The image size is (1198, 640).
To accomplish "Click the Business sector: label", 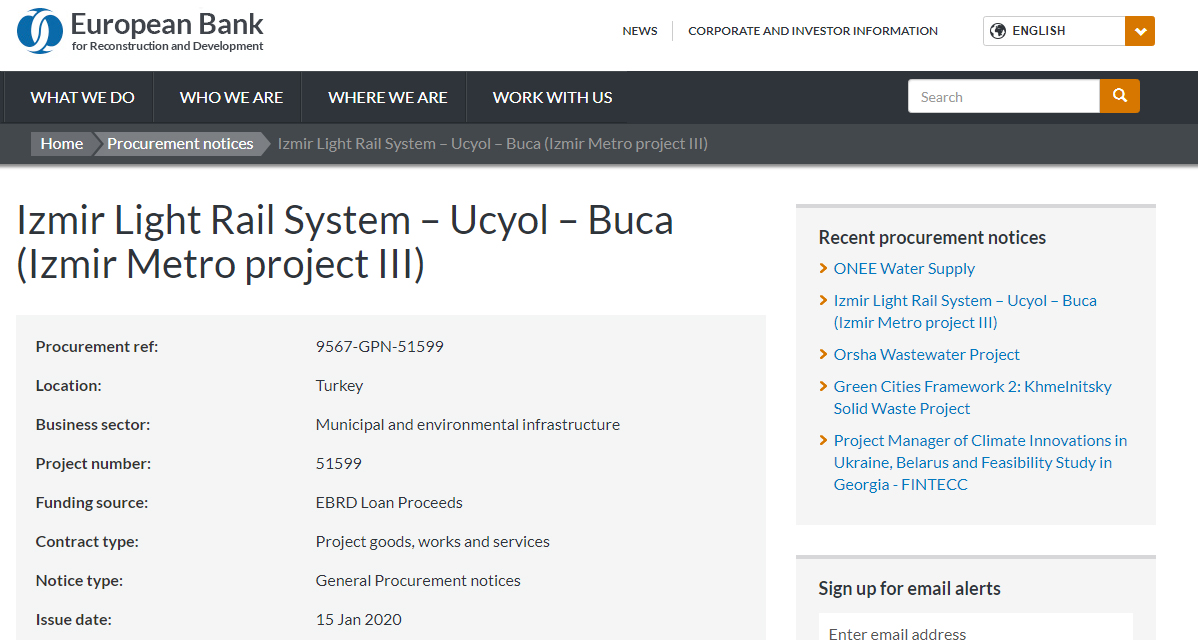I will (x=93, y=425).
